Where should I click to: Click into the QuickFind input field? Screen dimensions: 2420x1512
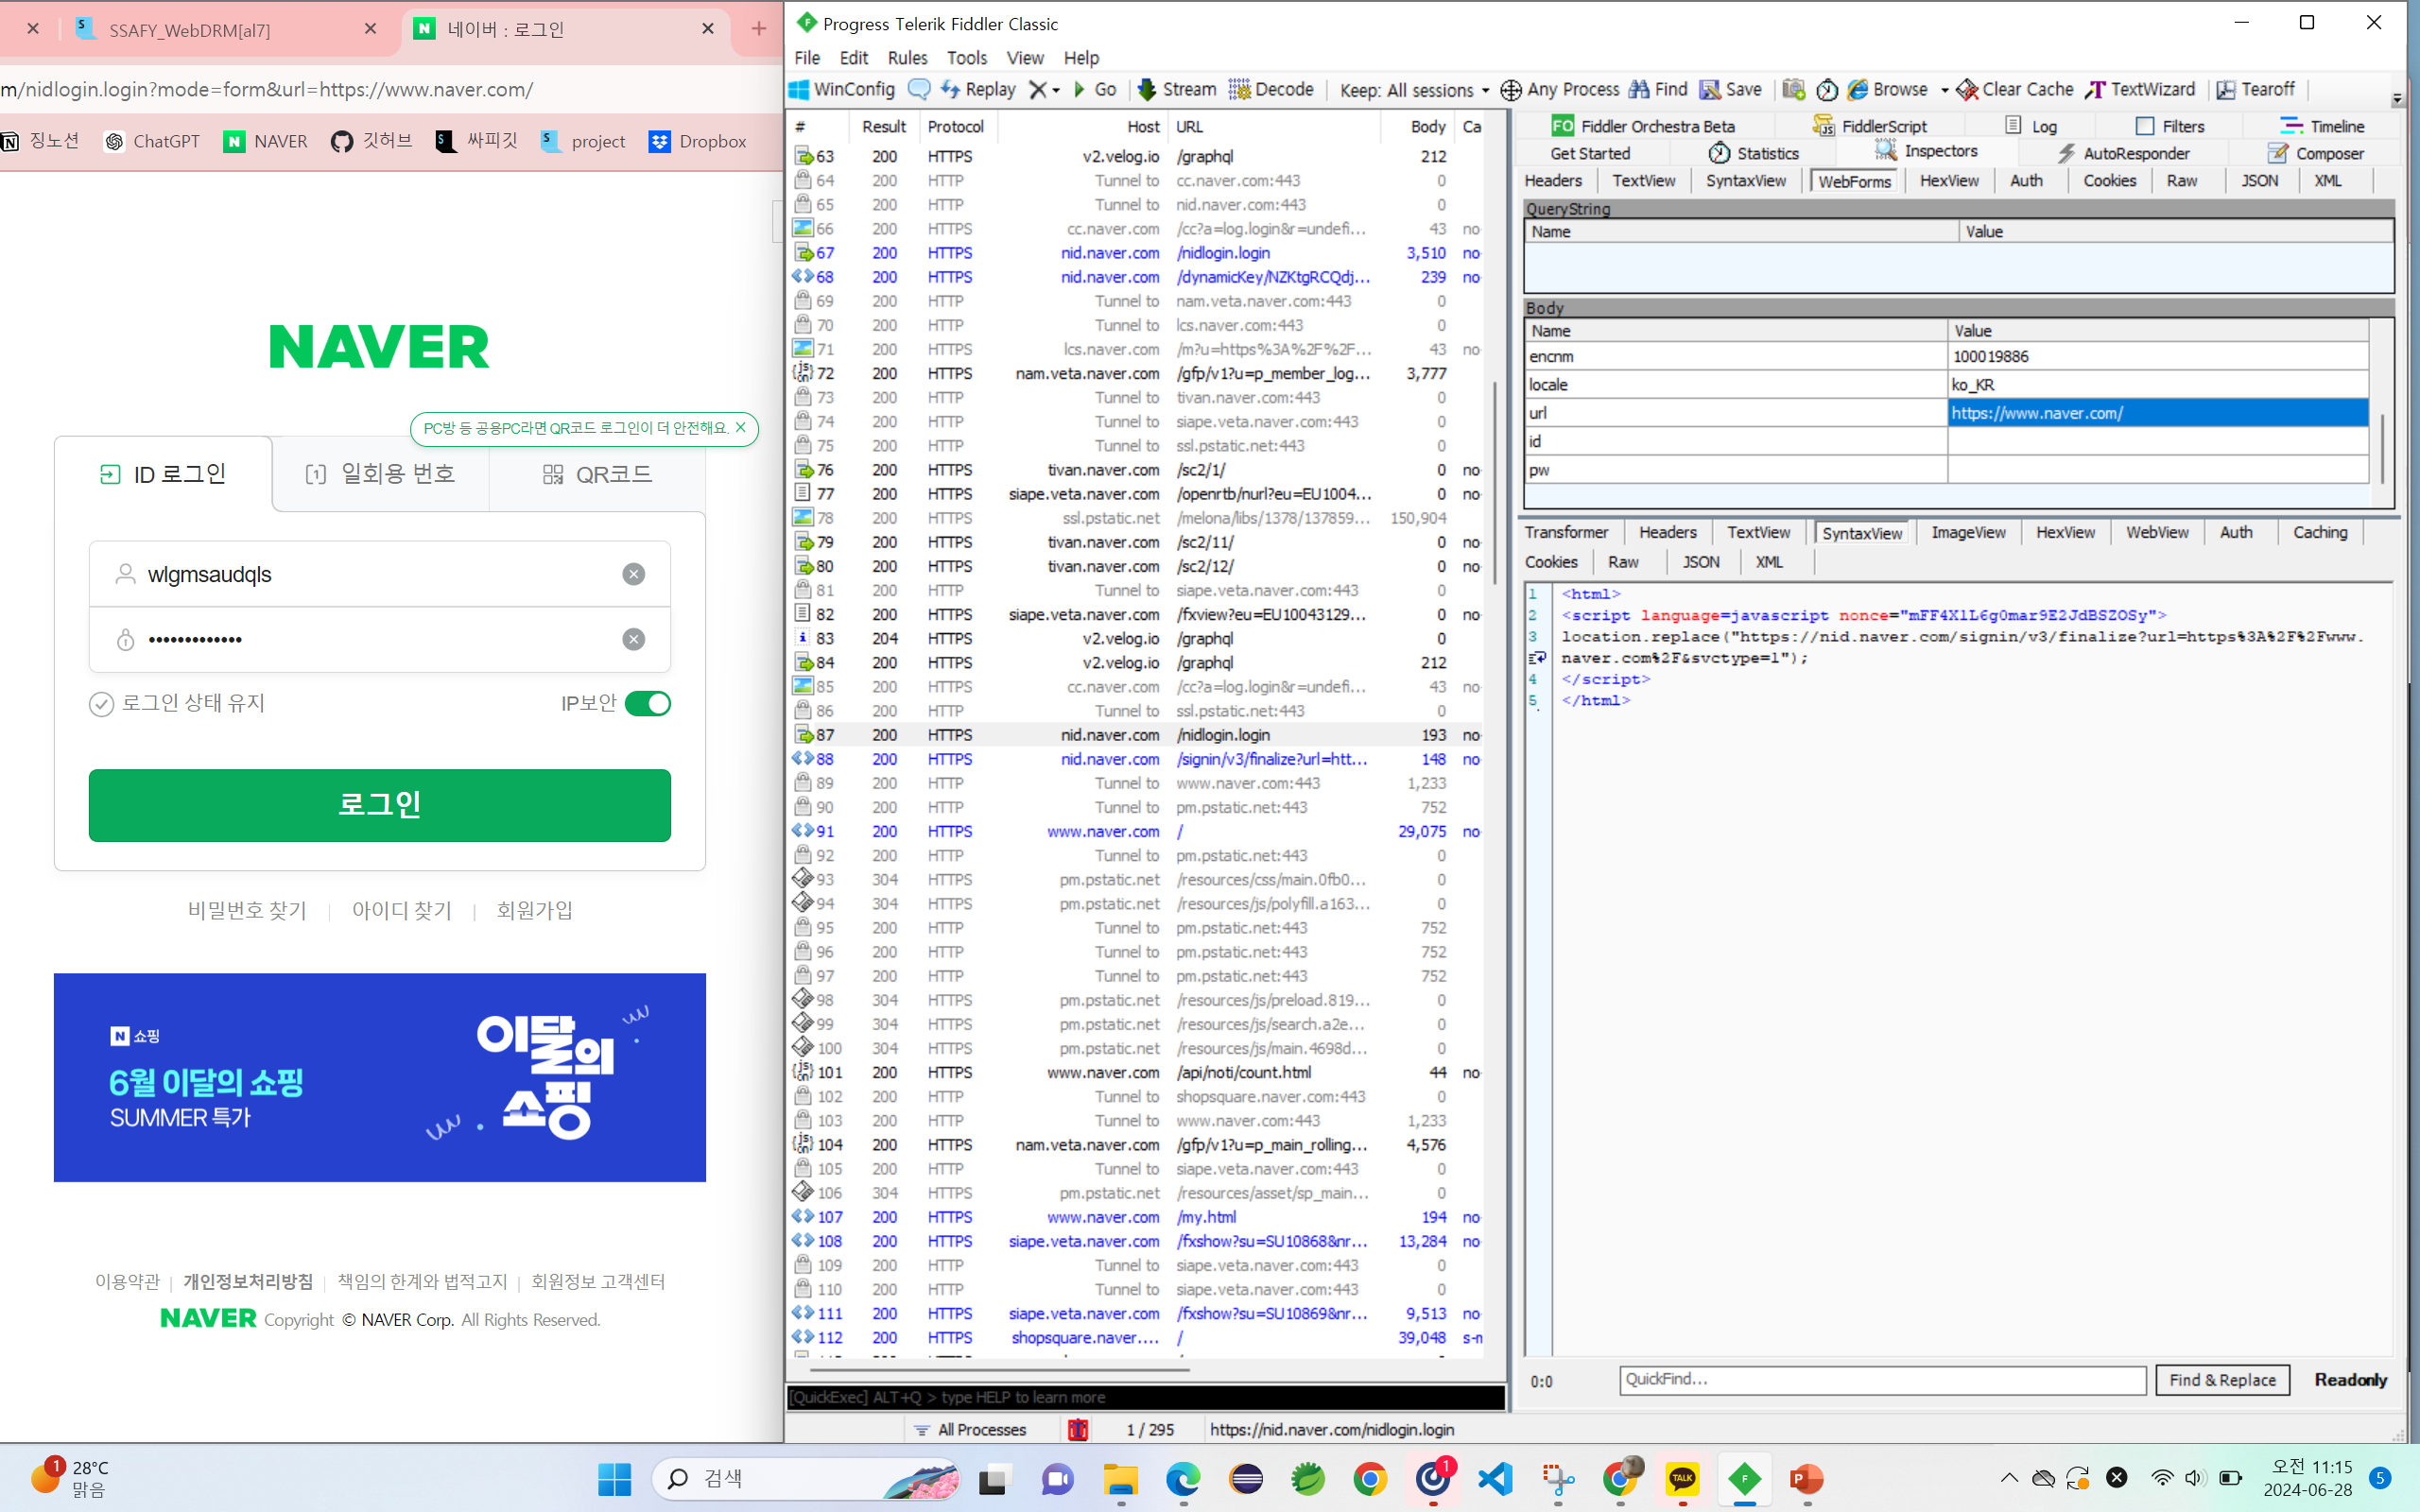(x=1881, y=1380)
